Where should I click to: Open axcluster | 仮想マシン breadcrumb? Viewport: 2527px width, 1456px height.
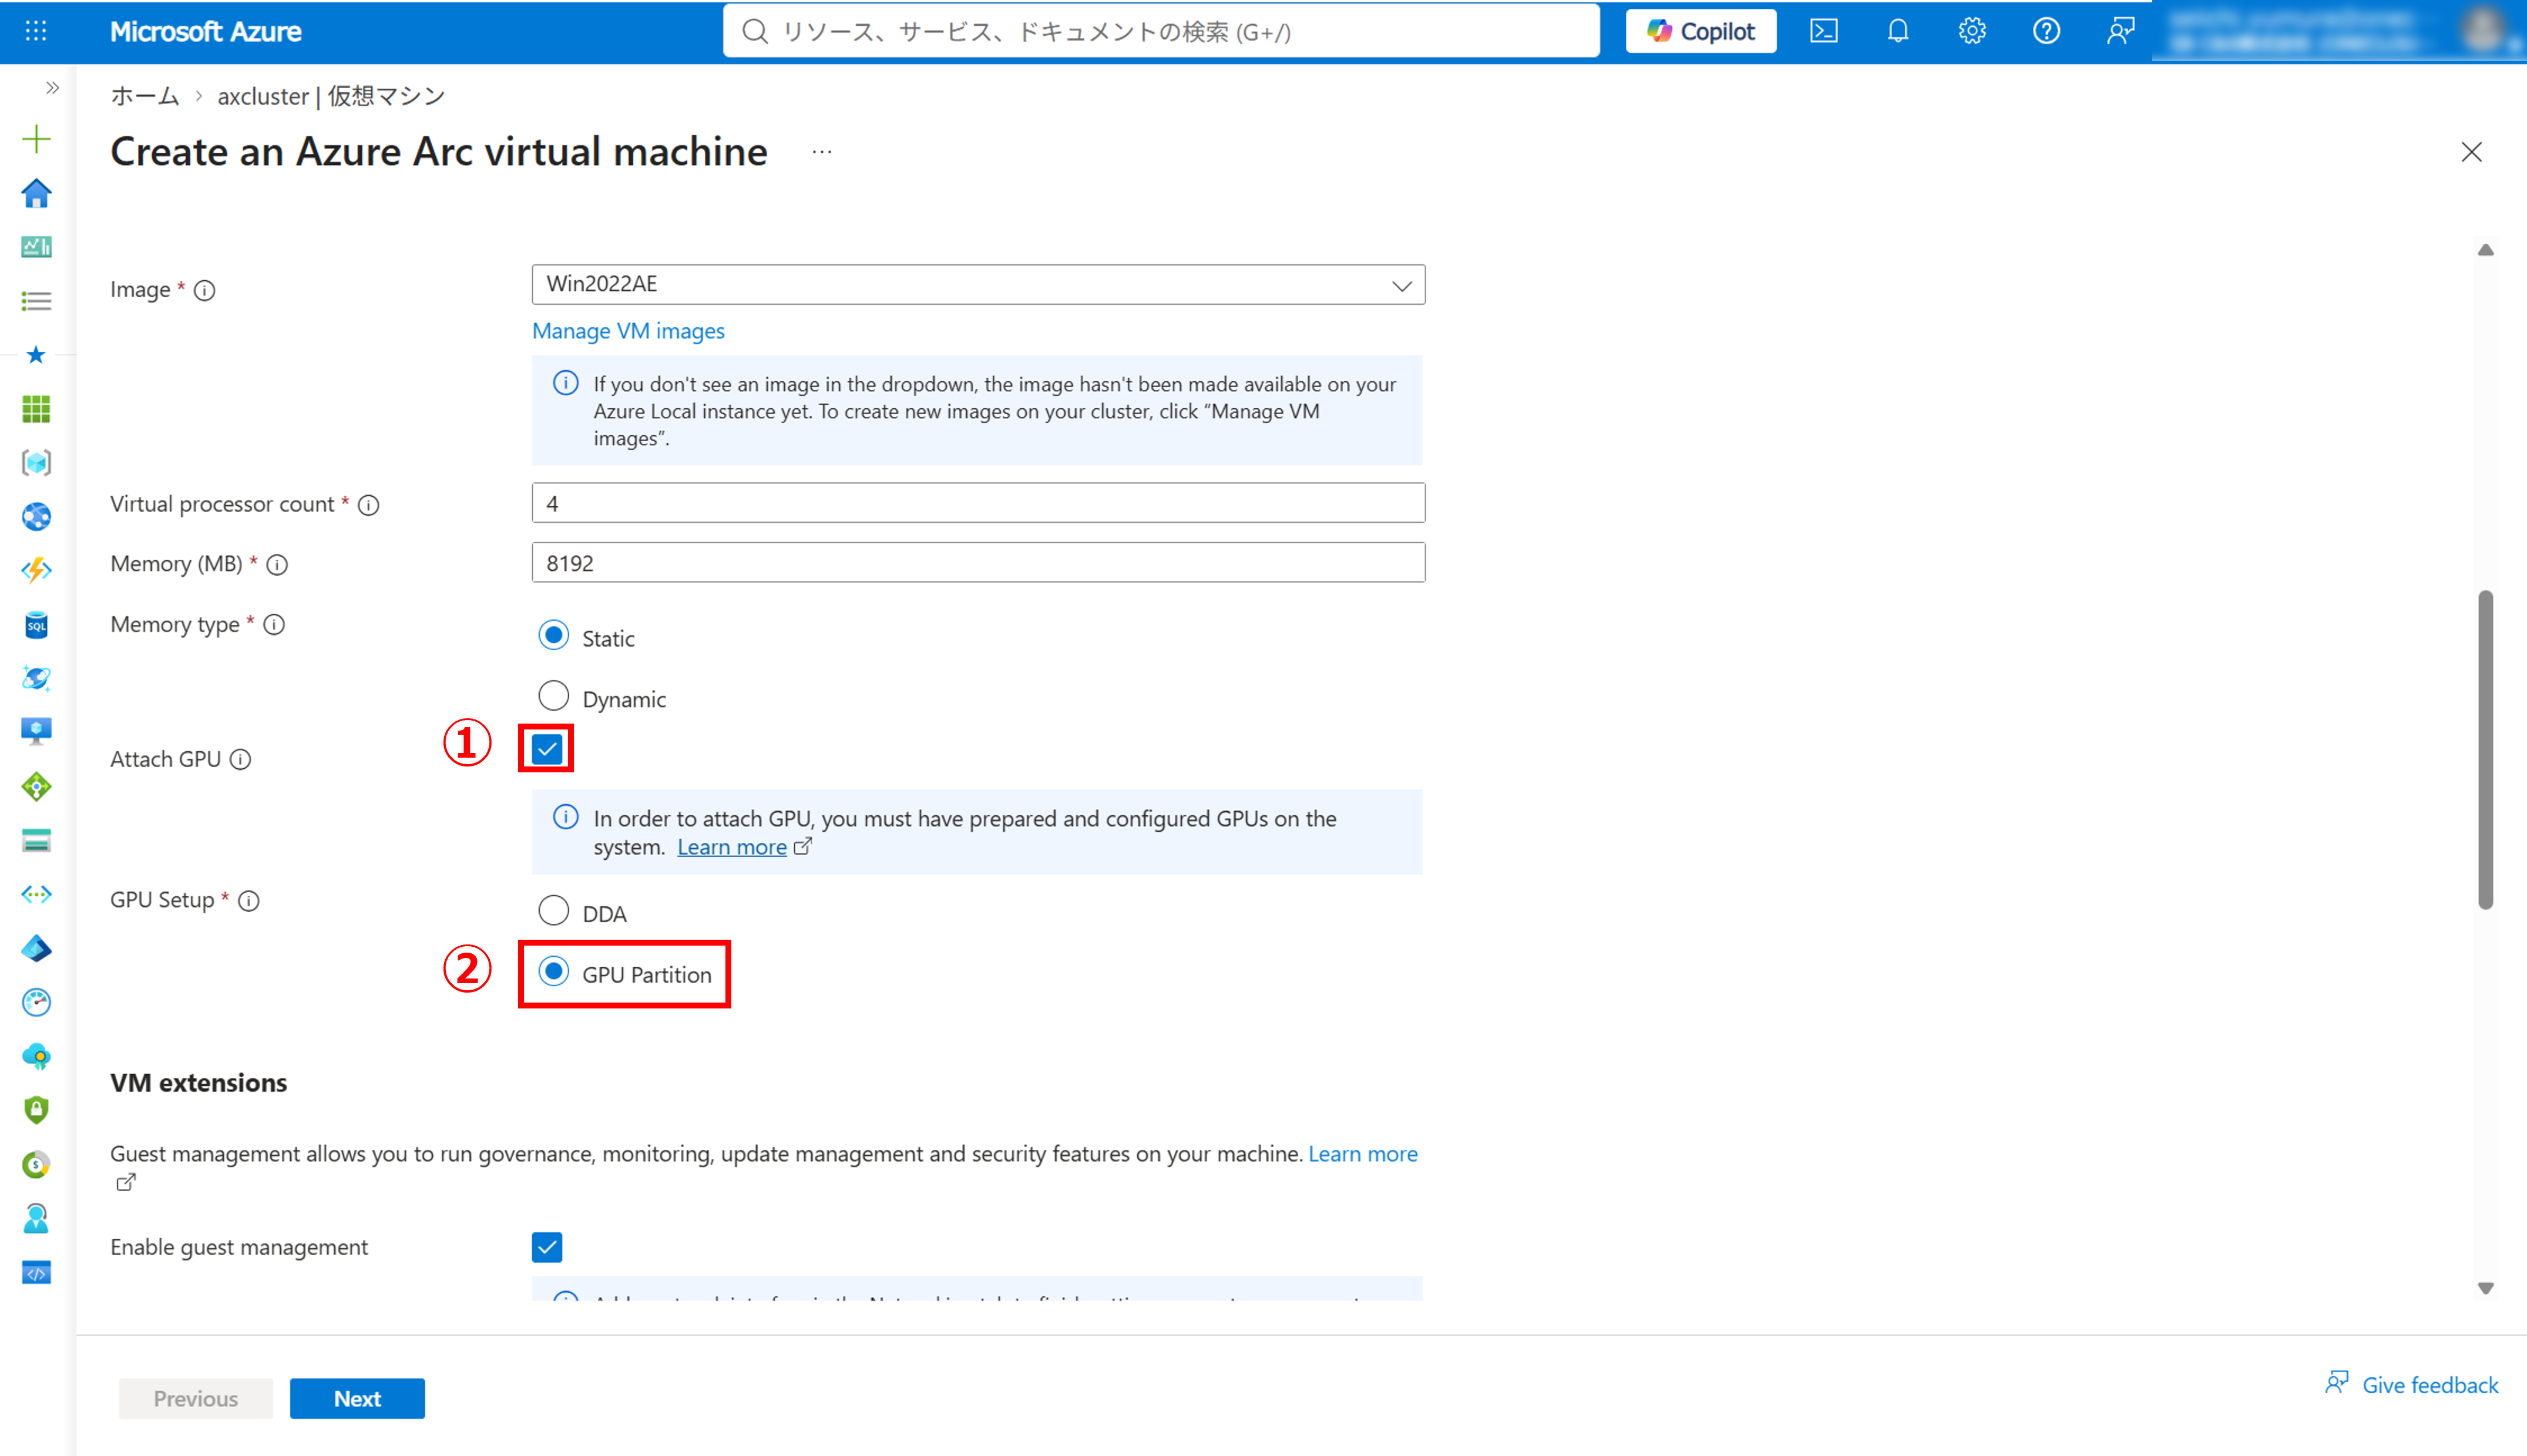[x=331, y=96]
